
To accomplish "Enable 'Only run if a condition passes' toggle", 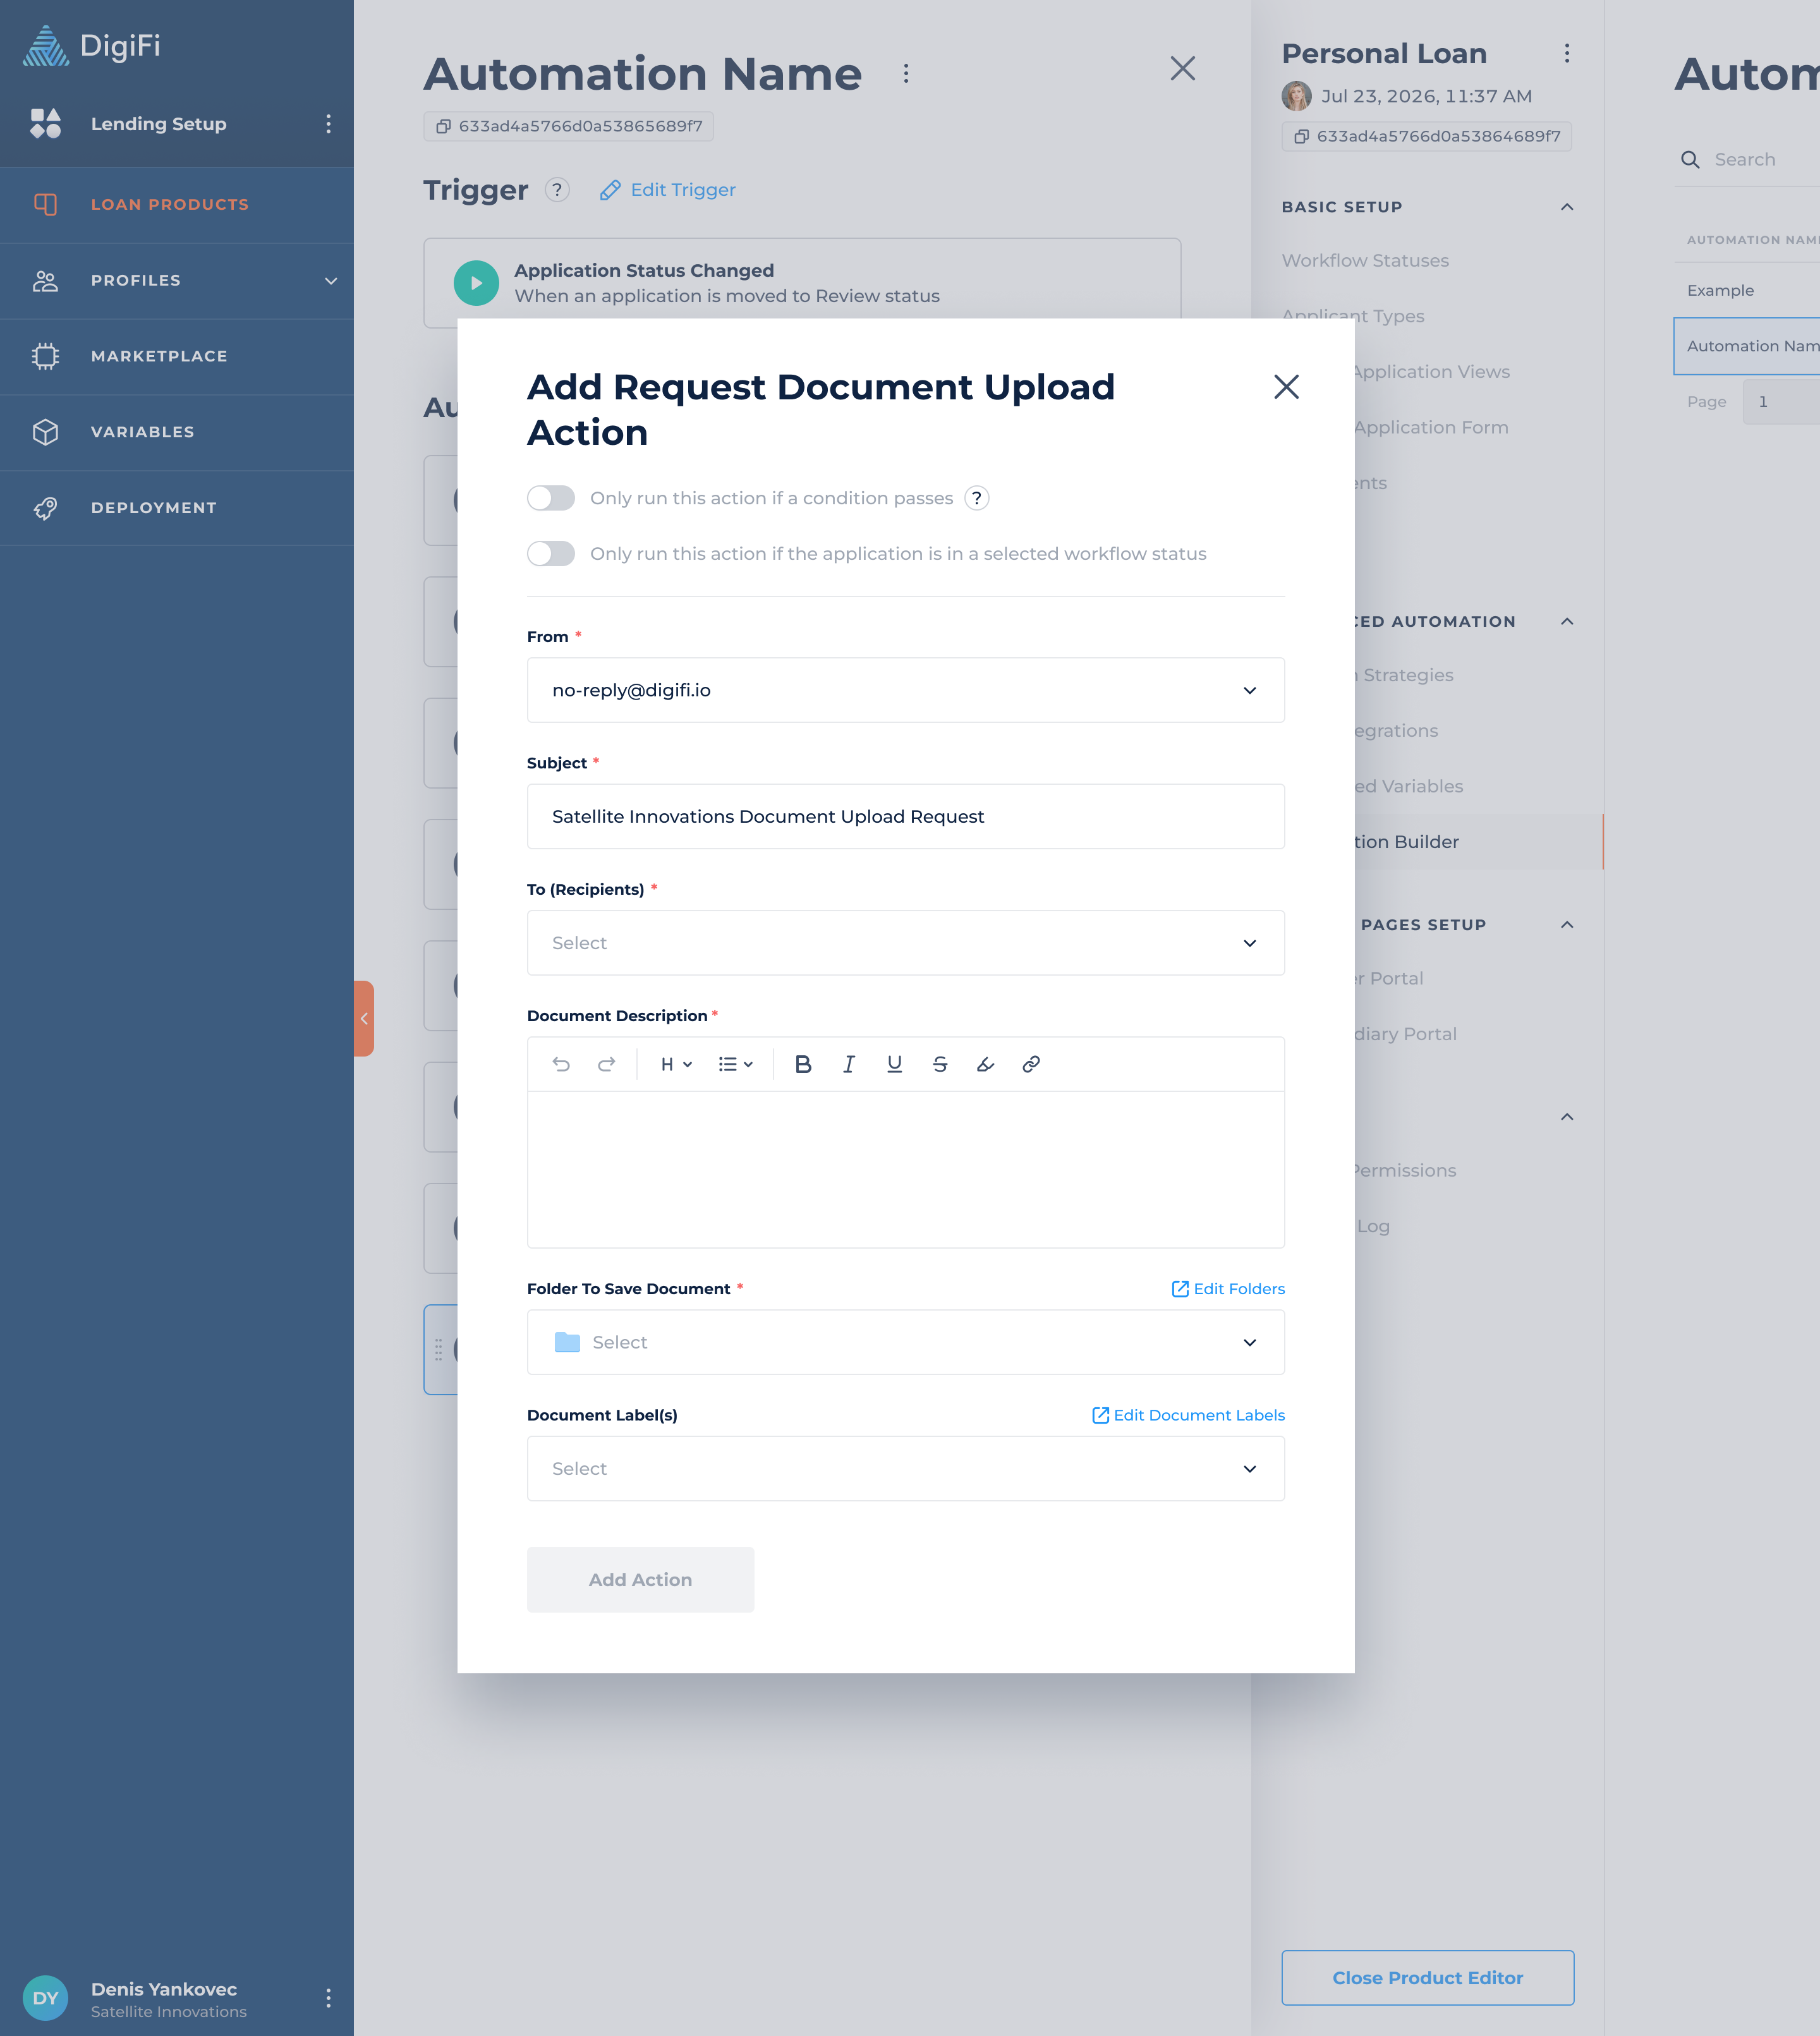I will point(551,498).
